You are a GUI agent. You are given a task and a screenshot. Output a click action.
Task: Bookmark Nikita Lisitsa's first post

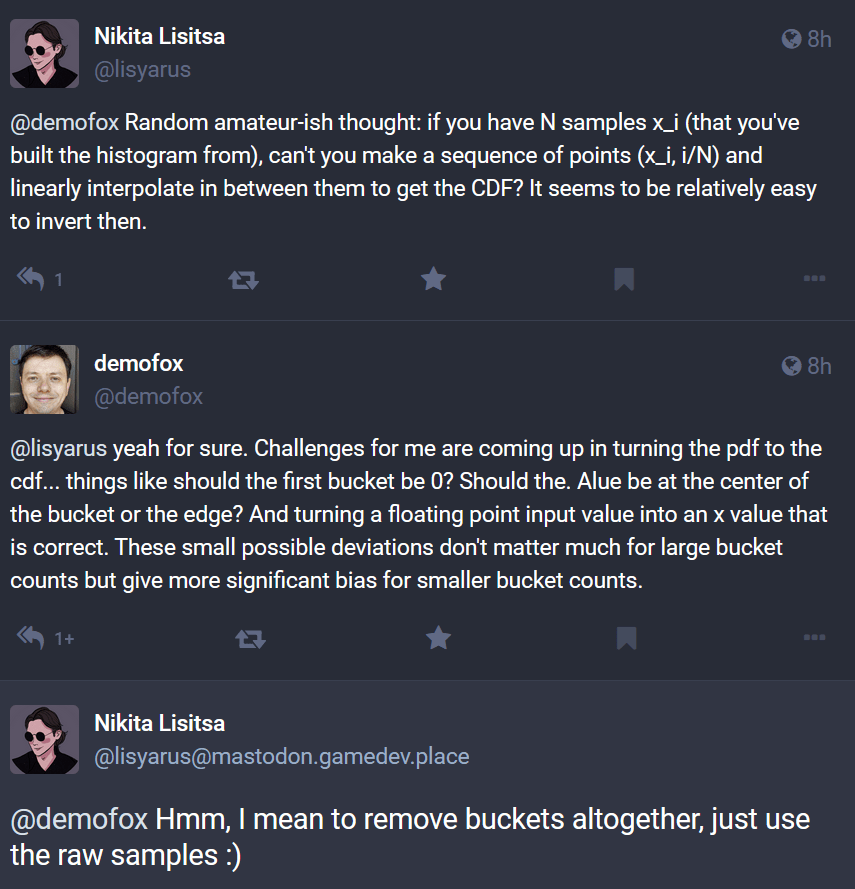pos(624,280)
